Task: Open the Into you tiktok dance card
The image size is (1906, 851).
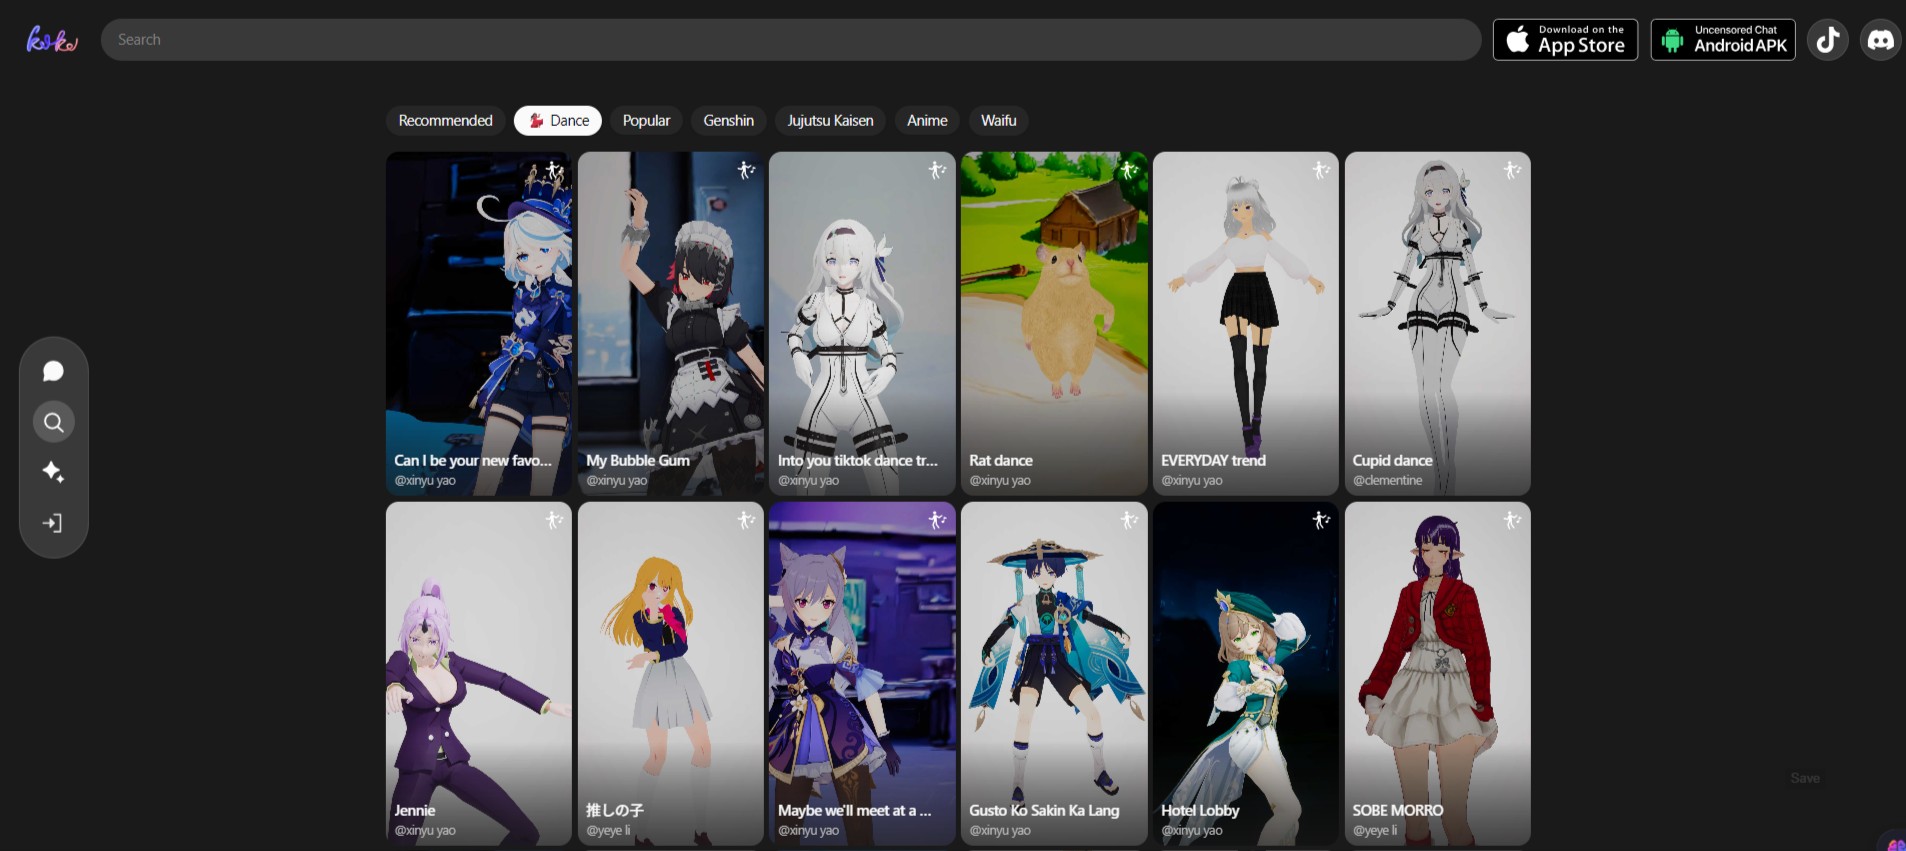Action: coord(862,323)
